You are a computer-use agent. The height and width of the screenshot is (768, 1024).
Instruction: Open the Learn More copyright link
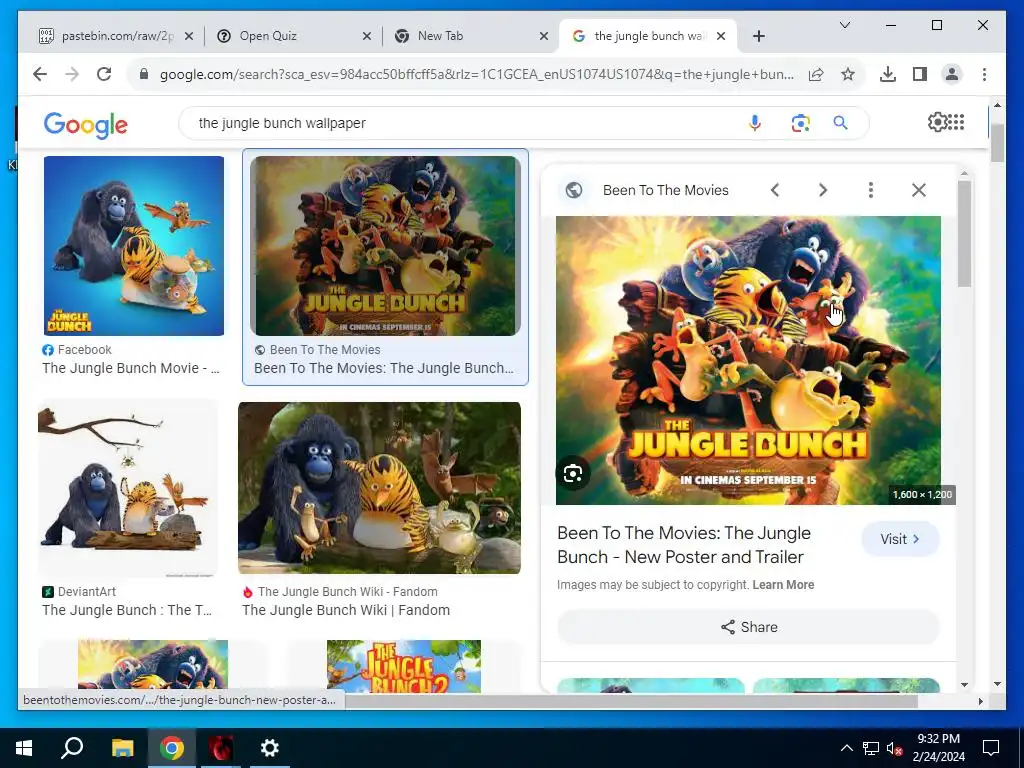point(783,584)
